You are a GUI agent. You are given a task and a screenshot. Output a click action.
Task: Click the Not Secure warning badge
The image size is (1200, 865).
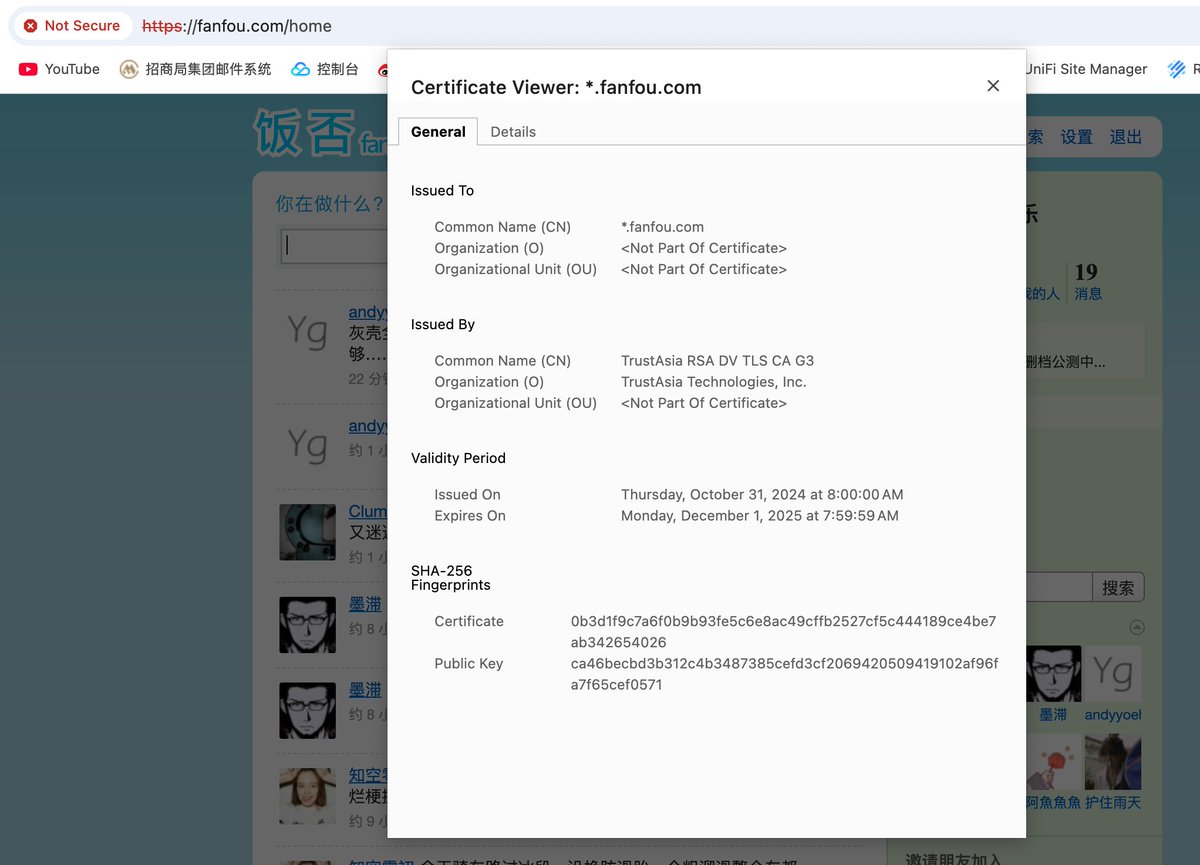[x=72, y=26]
